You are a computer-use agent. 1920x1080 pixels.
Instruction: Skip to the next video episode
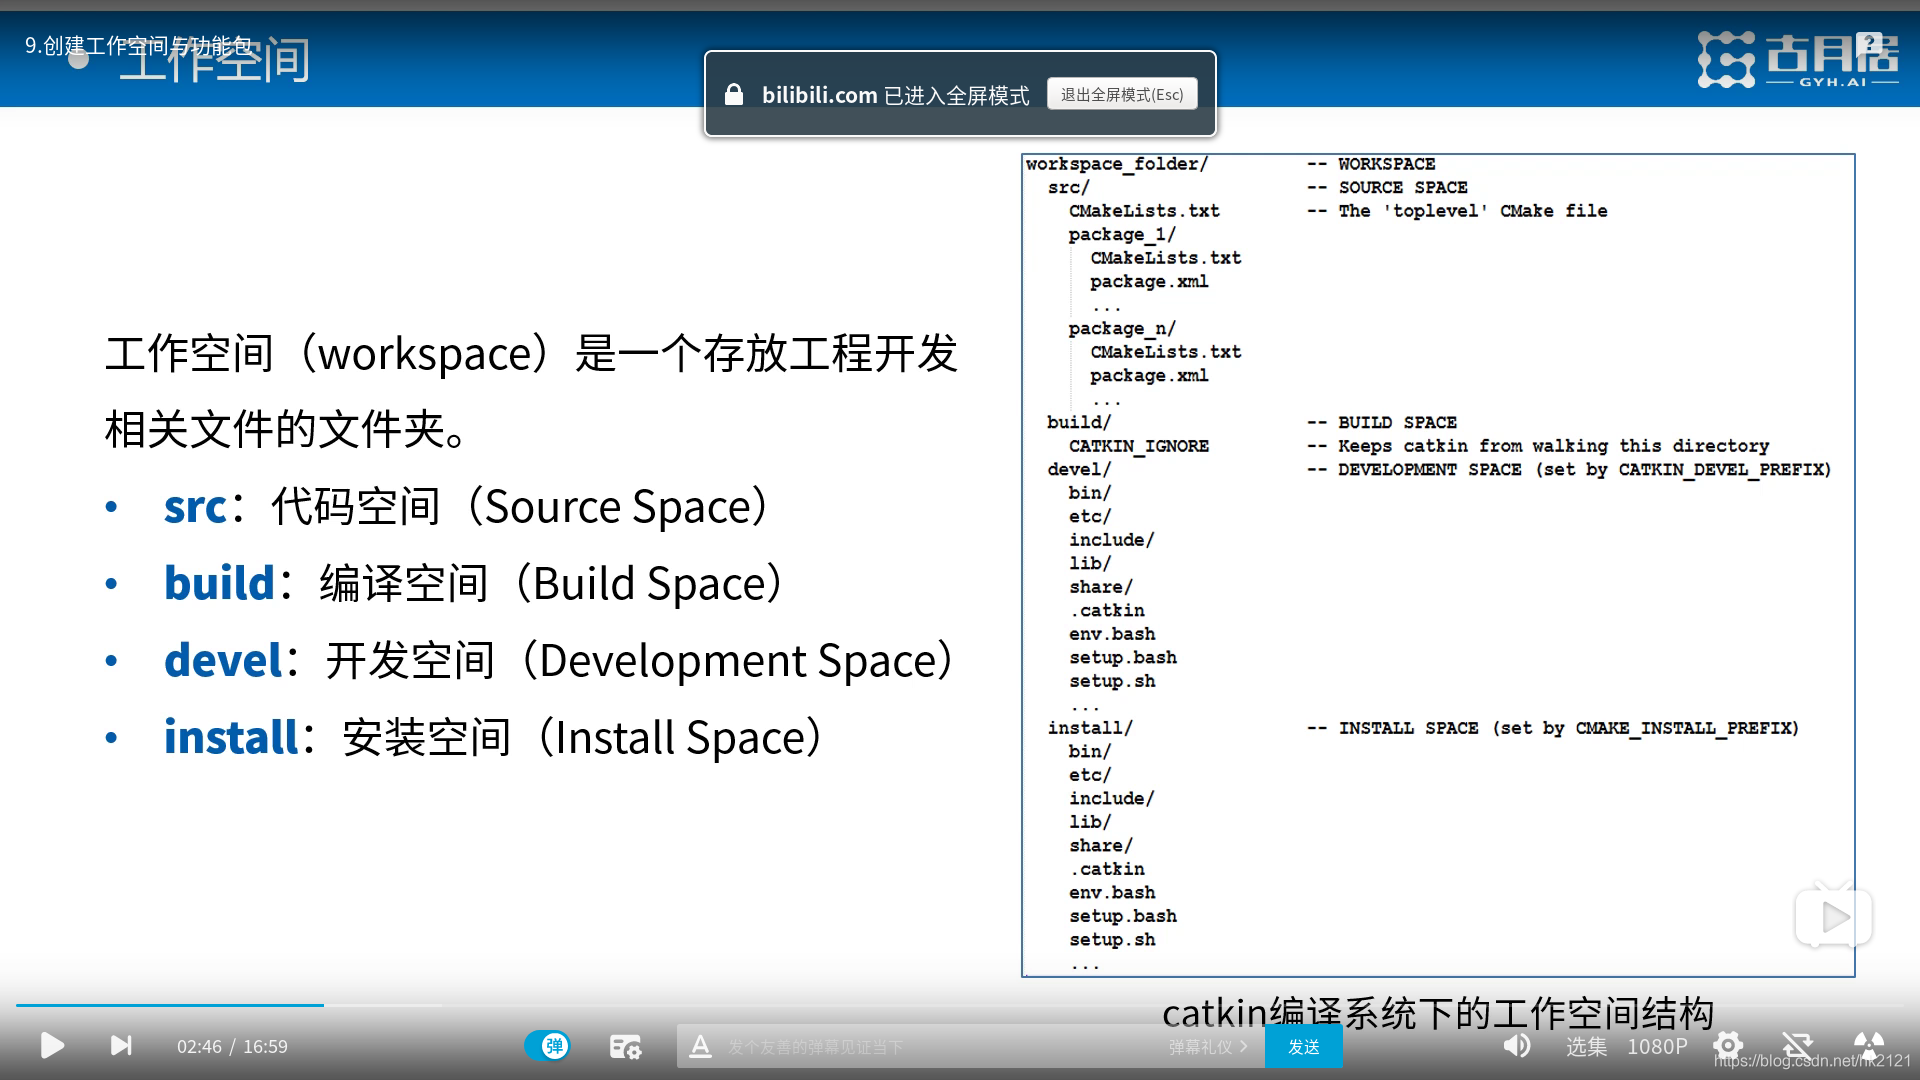(121, 1046)
